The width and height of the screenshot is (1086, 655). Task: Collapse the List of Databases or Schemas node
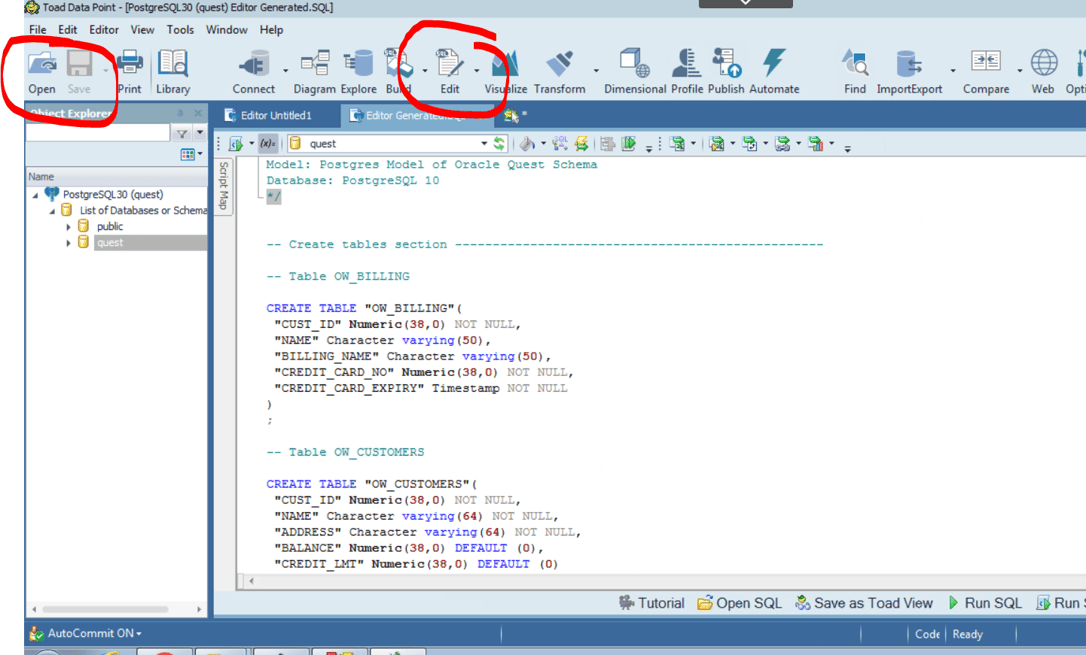(52, 211)
